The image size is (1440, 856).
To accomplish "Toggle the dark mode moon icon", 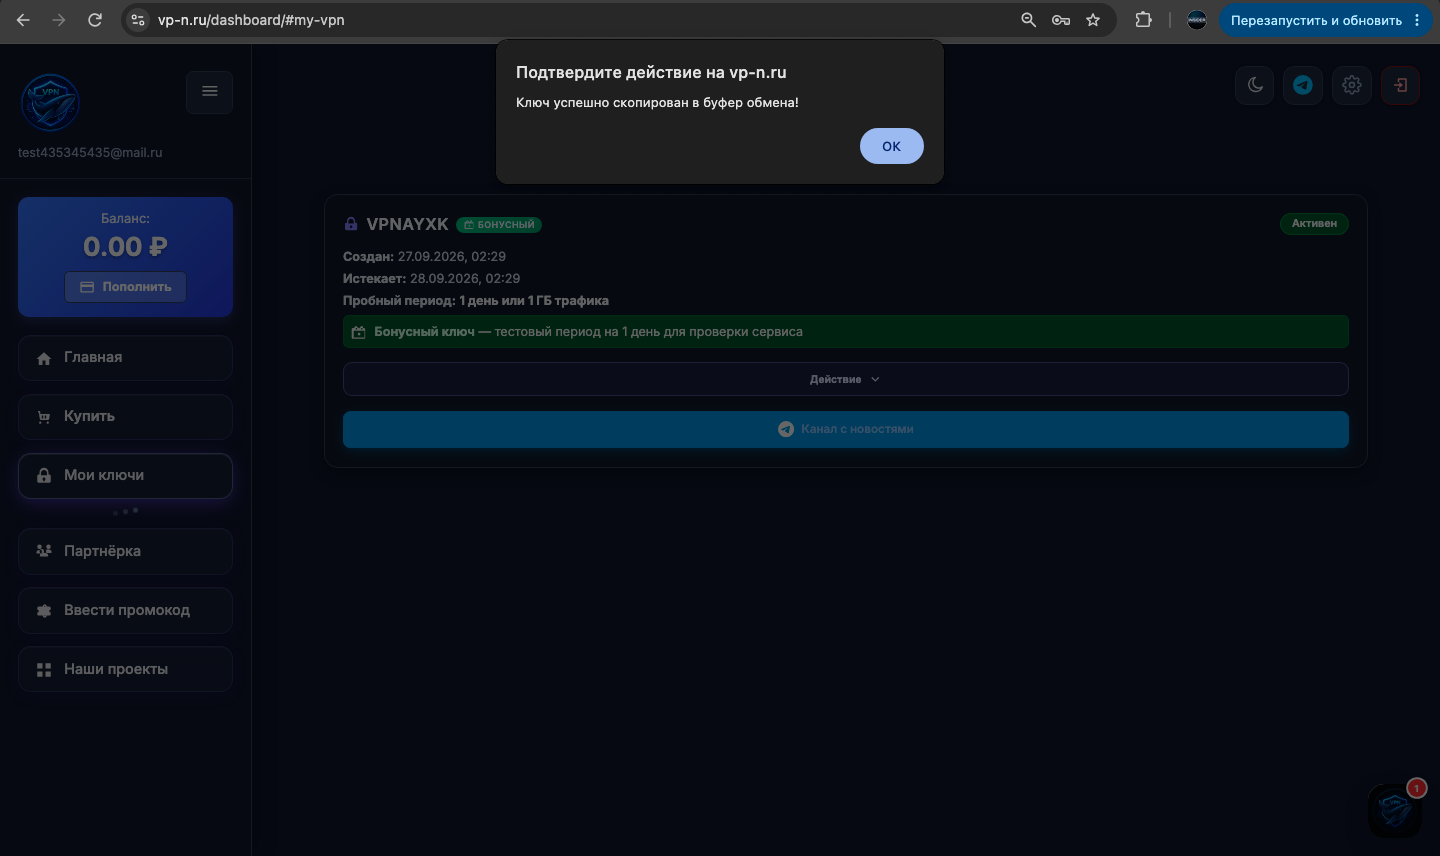I will 1255,85.
